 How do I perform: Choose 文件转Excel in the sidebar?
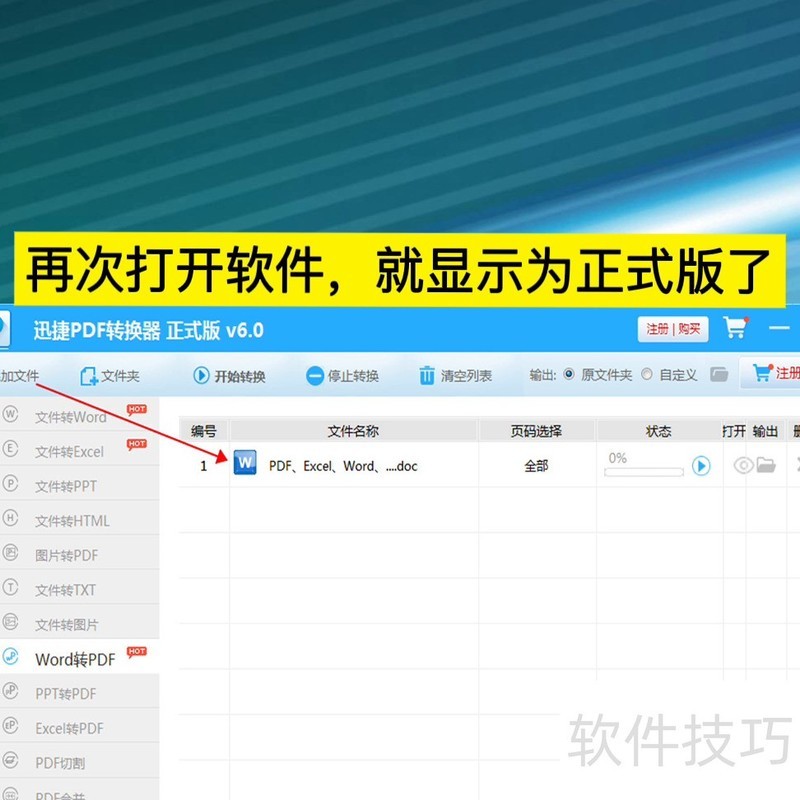[x=69, y=452]
